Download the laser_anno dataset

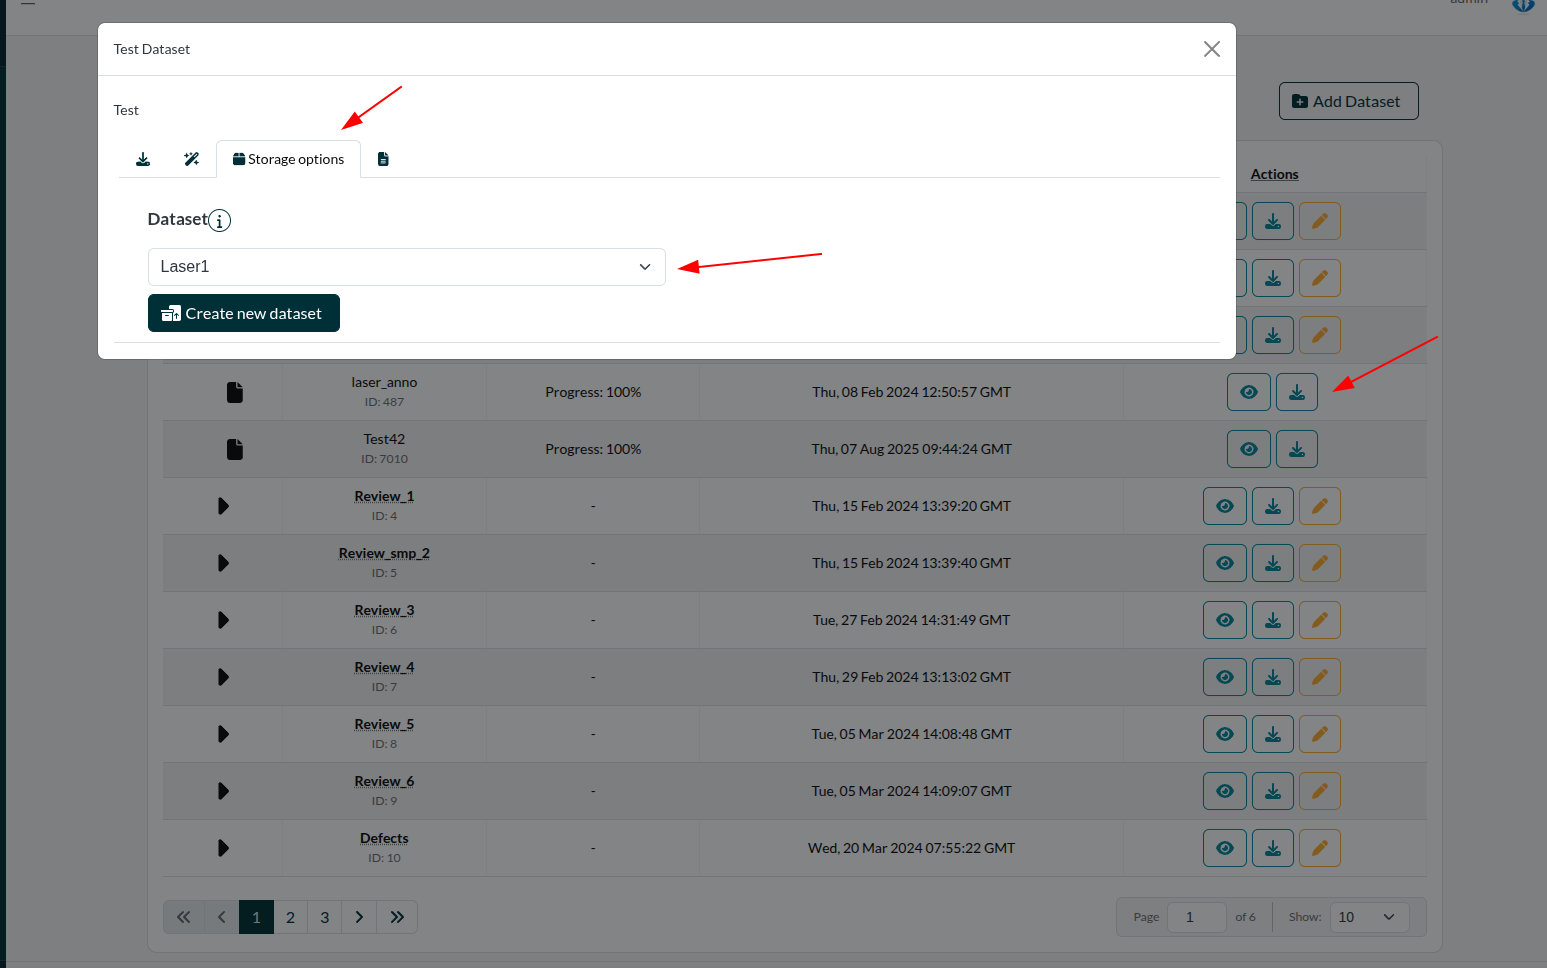click(1296, 392)
